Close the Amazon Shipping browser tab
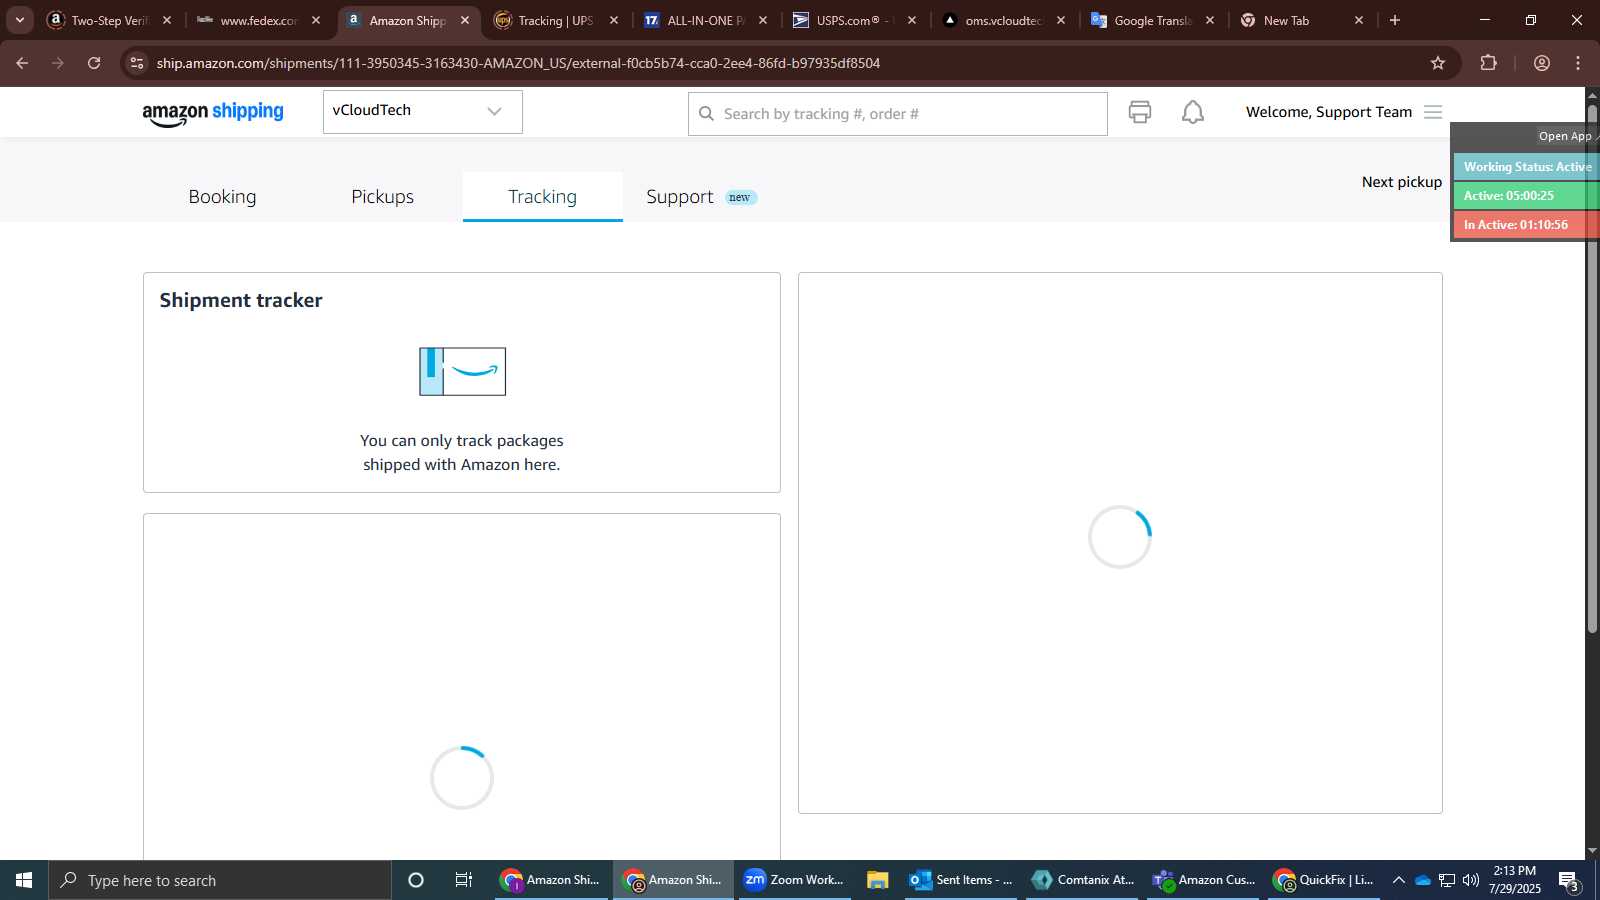 point(465,20)
